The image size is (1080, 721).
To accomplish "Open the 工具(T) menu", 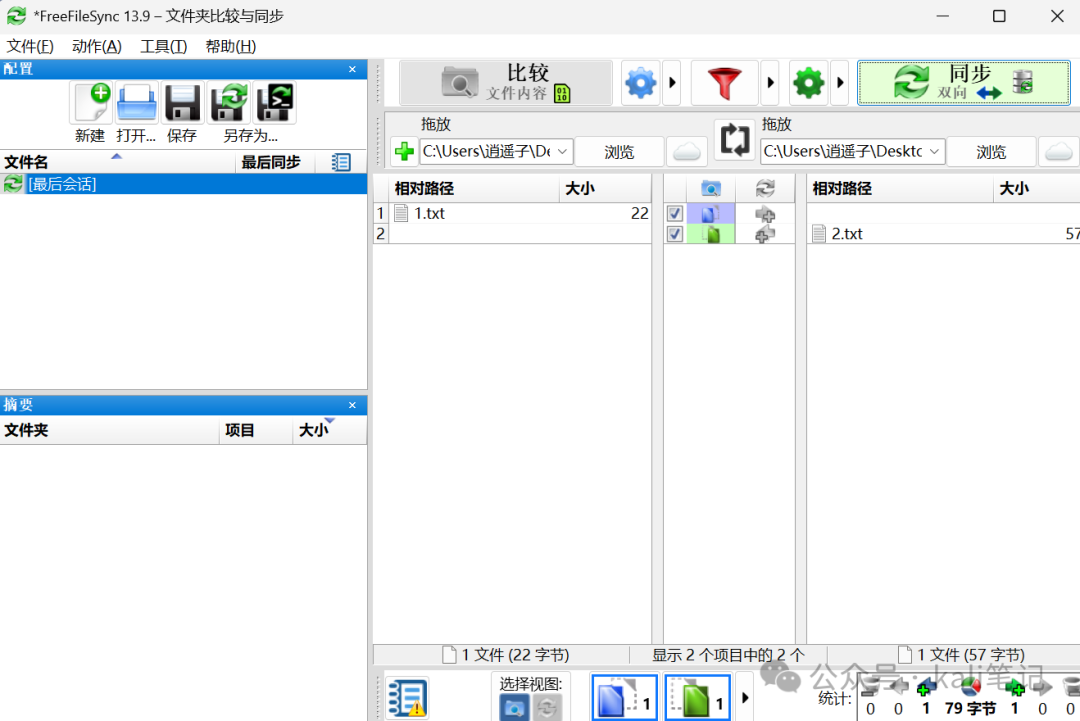I will coord(164,46).
